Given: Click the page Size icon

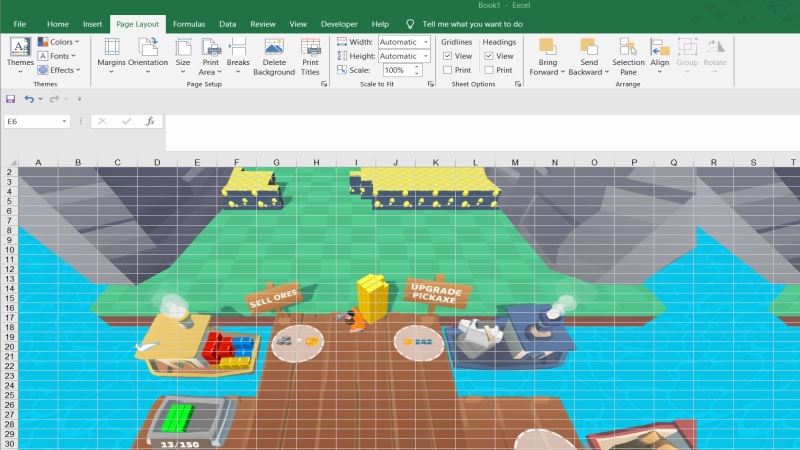Looking at the screenshot, I should (x=183, y=47).
